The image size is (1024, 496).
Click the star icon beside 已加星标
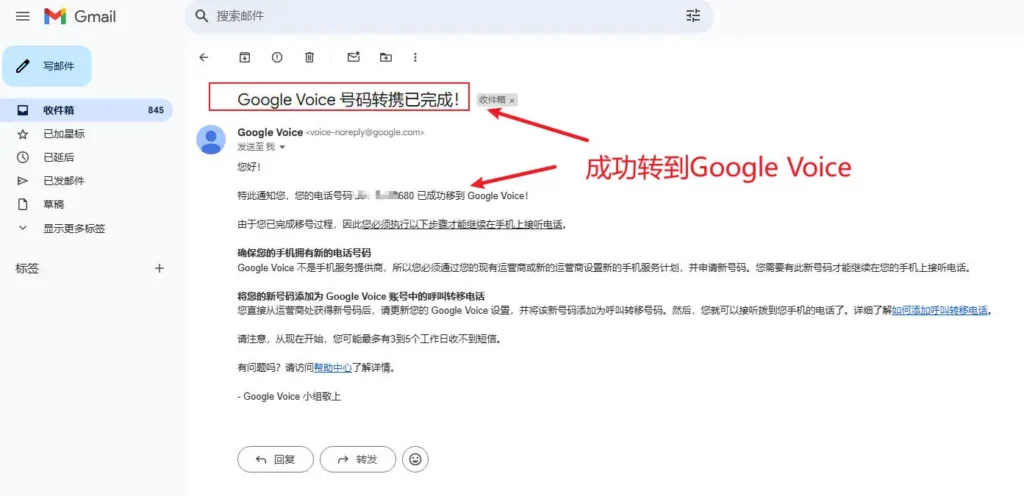(x=23, y=134)
